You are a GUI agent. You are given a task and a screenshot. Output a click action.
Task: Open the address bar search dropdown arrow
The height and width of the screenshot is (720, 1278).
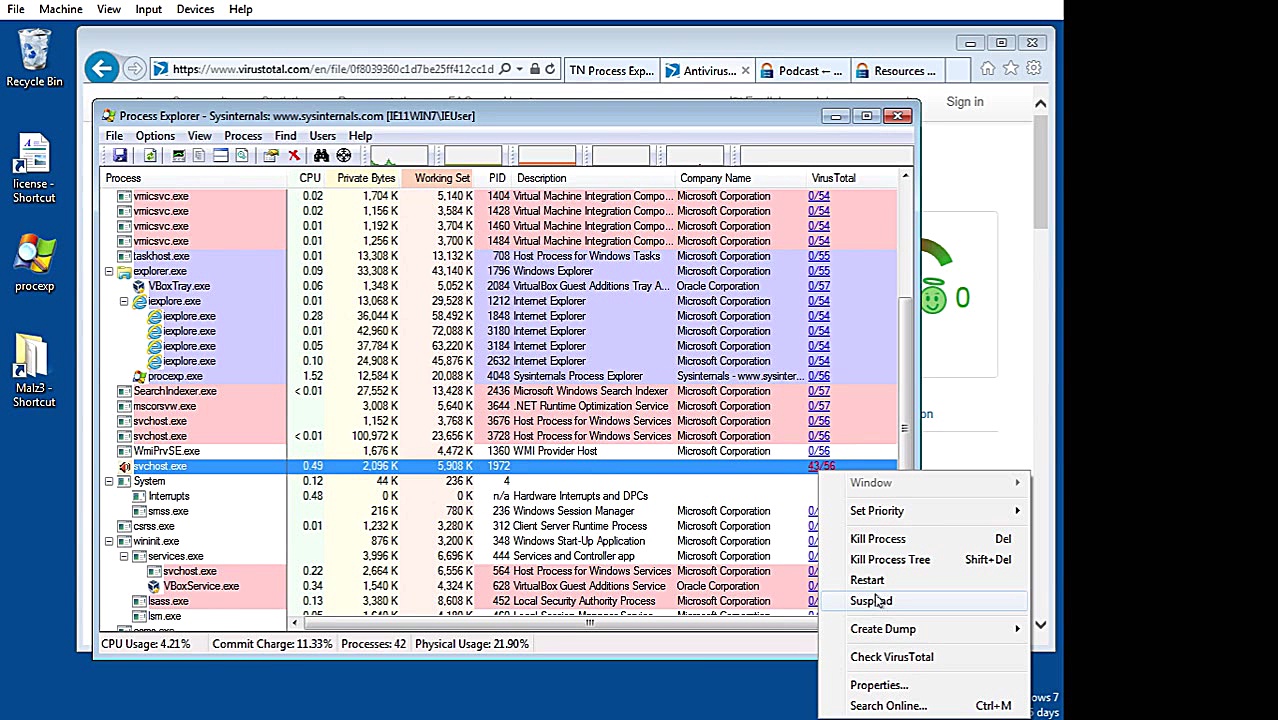tap(519, 70)
